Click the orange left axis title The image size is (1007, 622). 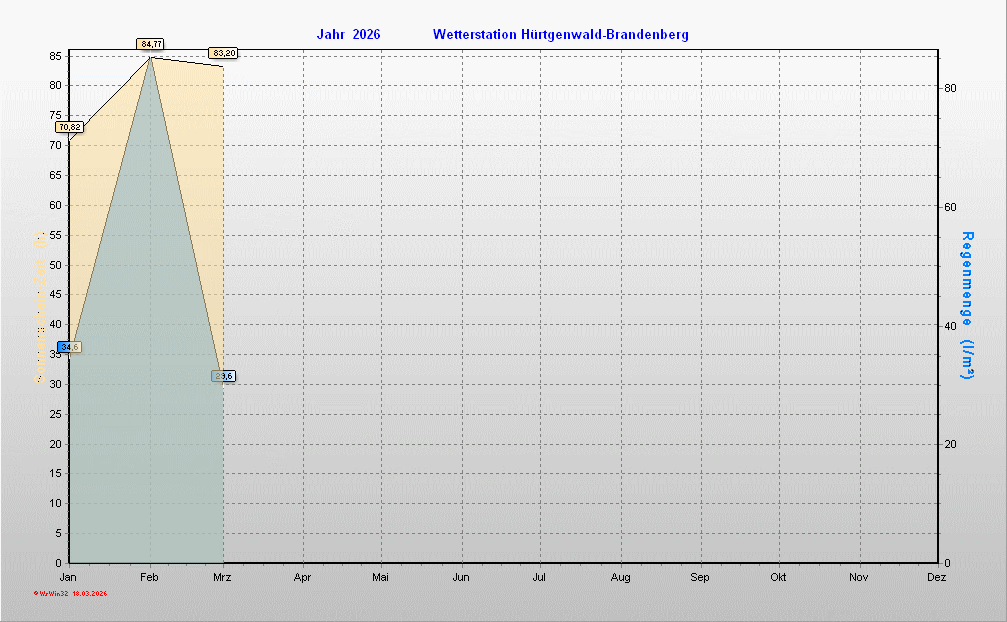point(39,306)
